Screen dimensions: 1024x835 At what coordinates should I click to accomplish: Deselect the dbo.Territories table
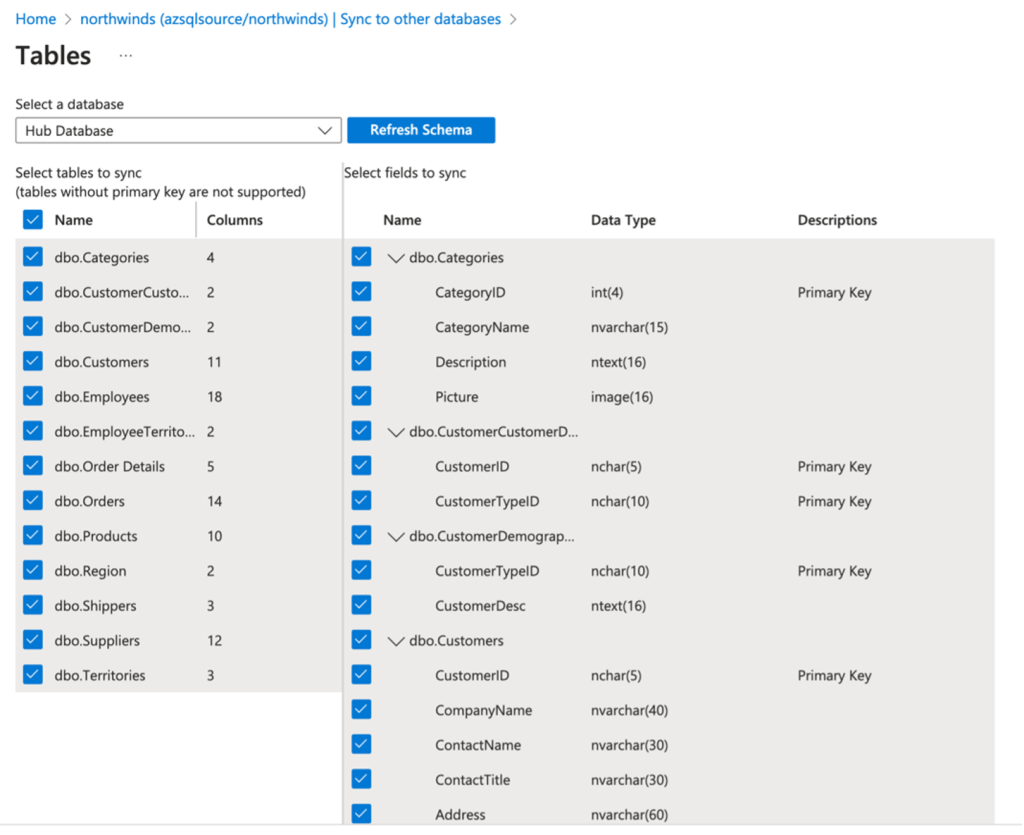(x=31, y=675)
